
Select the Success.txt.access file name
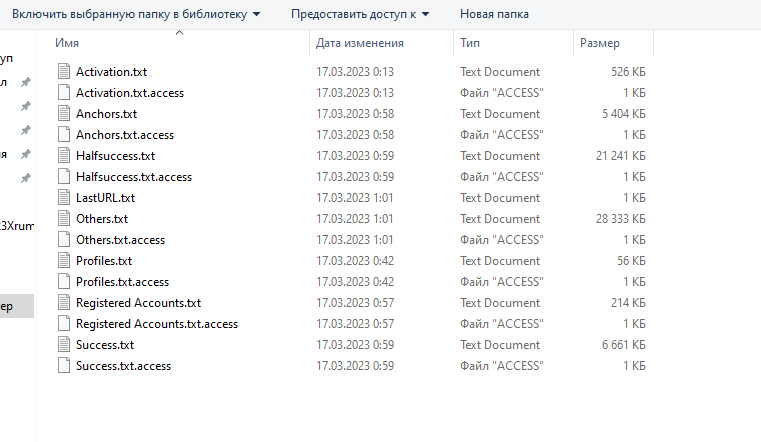coord(123,366)
